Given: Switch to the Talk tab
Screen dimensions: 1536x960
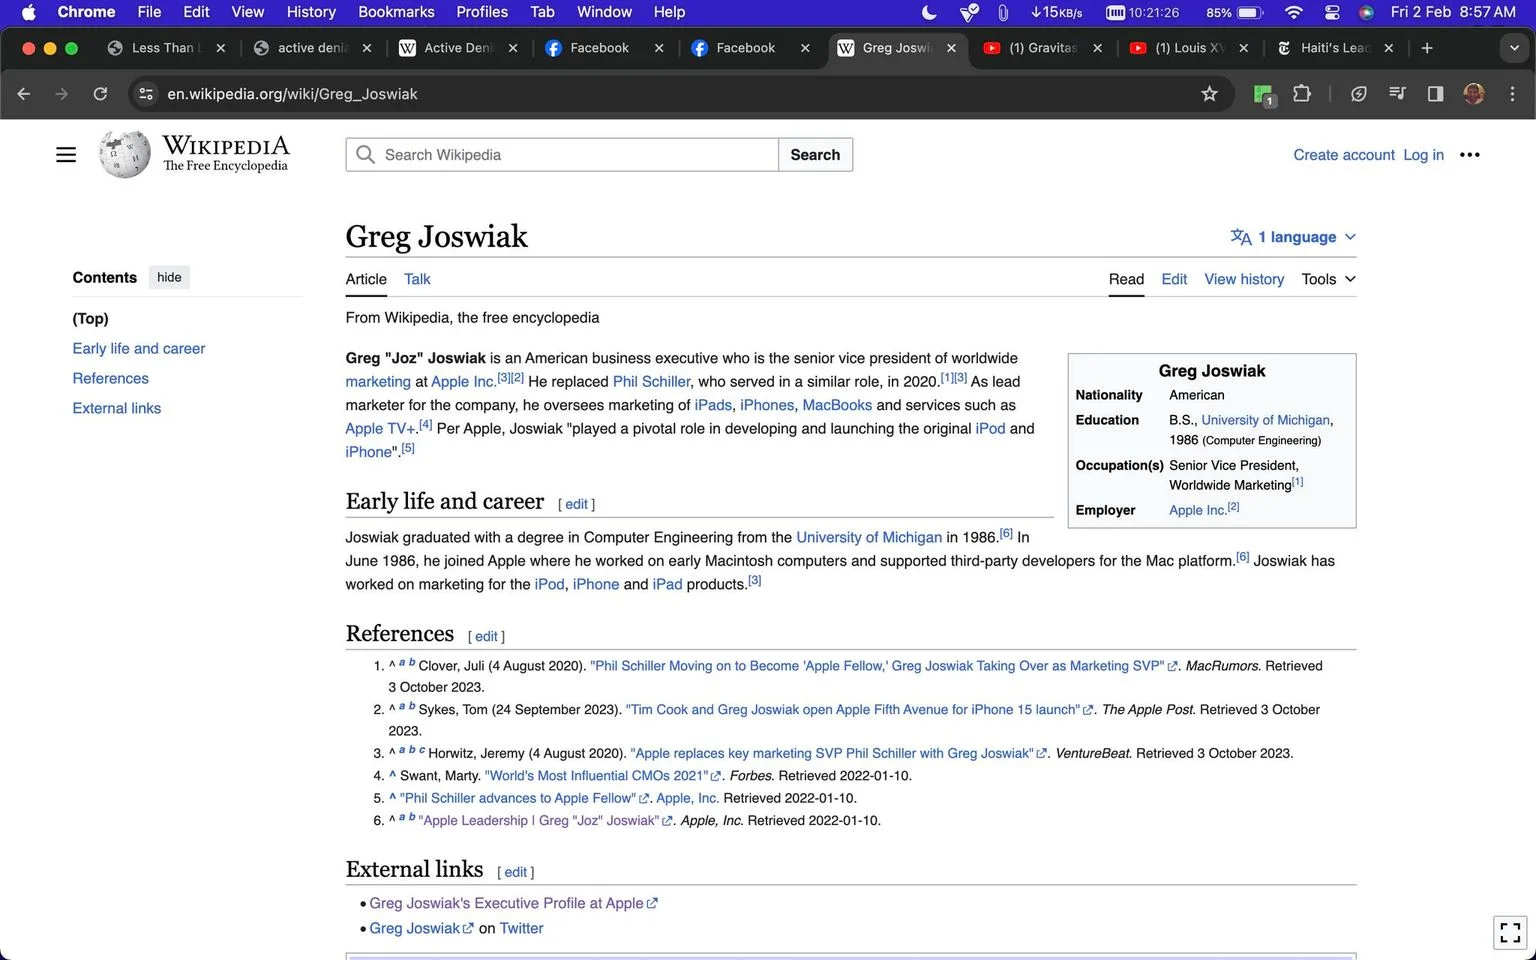Looking at the screenshot, I should coord(417,279).
